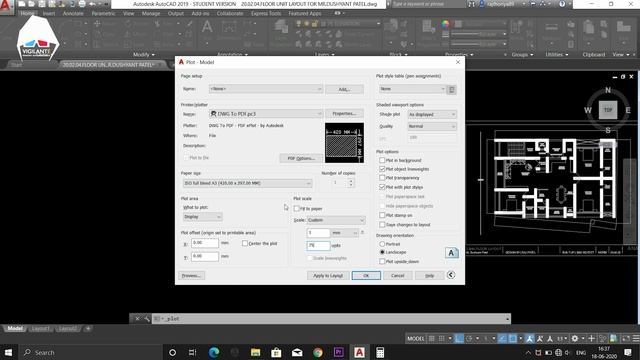Click Apply to Layout button
Image resolution: width=640 pixels, height=360 pixels.
[x=328, y=276]
